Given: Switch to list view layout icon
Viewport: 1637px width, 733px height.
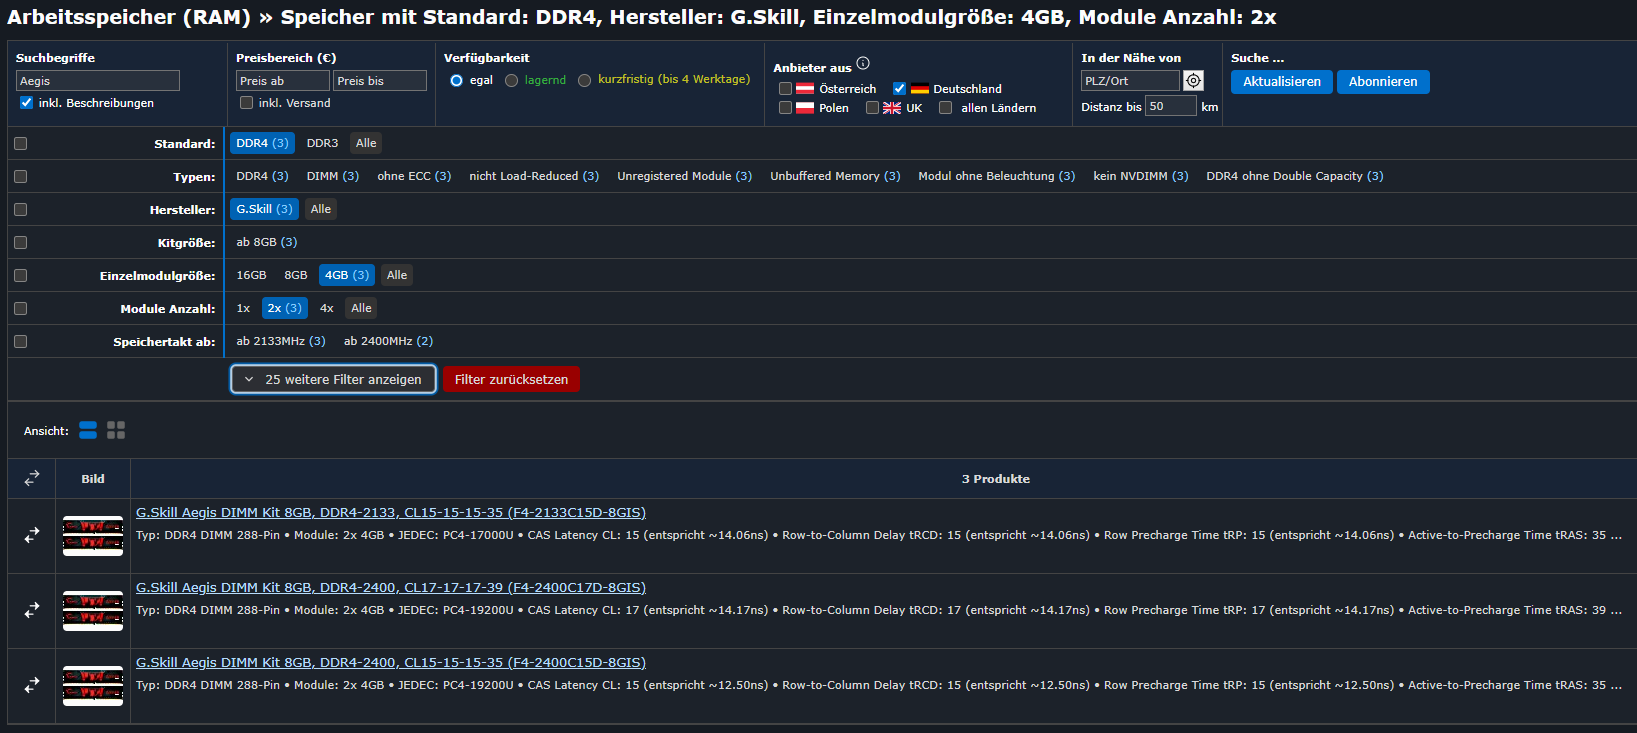Looking at the screenshot, I should click(88, 430).
